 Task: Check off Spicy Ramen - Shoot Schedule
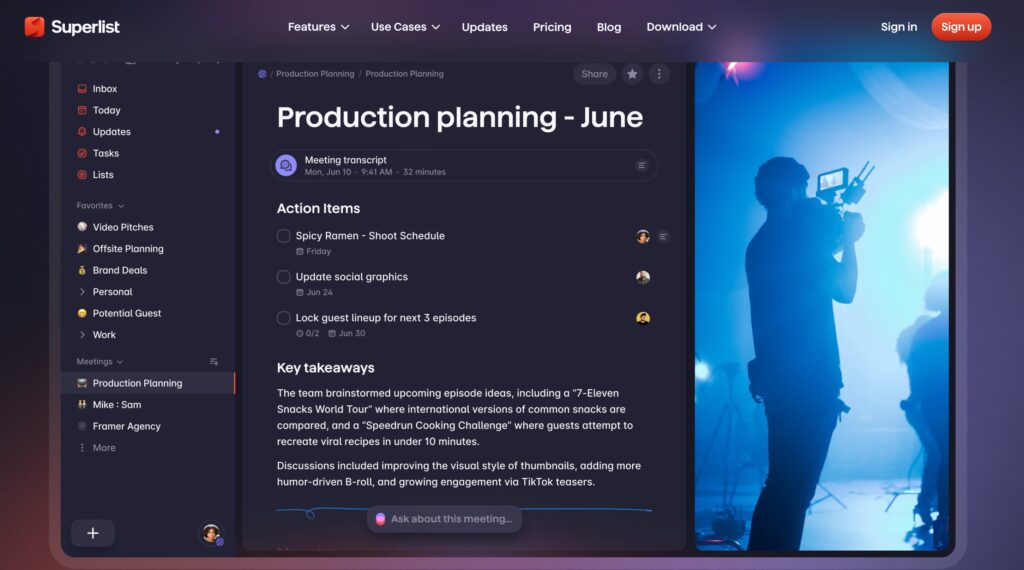pos(283,236)
